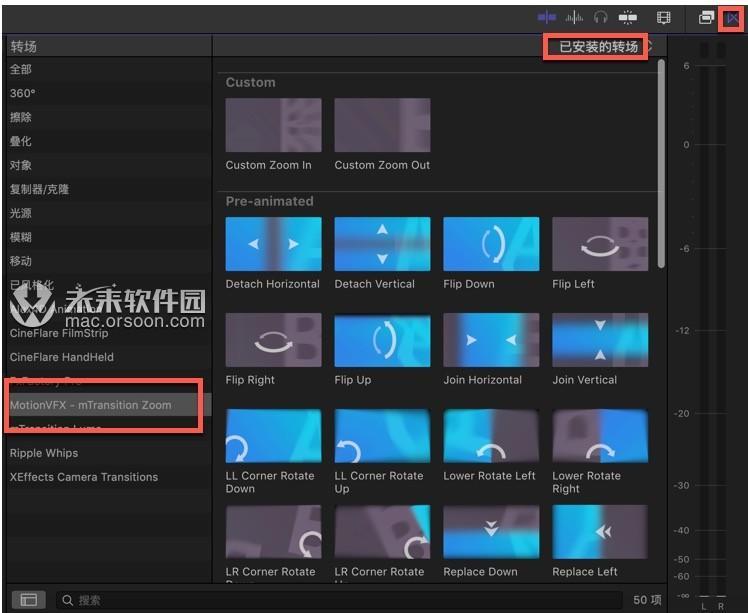Viewport: 748px width, 613px height.
Task: Select Custom Zoom Out transition thumbnail
Action: 382,125
